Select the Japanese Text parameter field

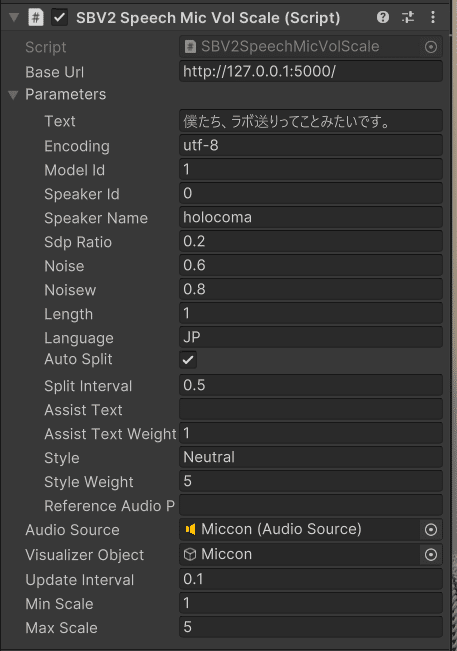pyautogui.click(x=311, y=121)
